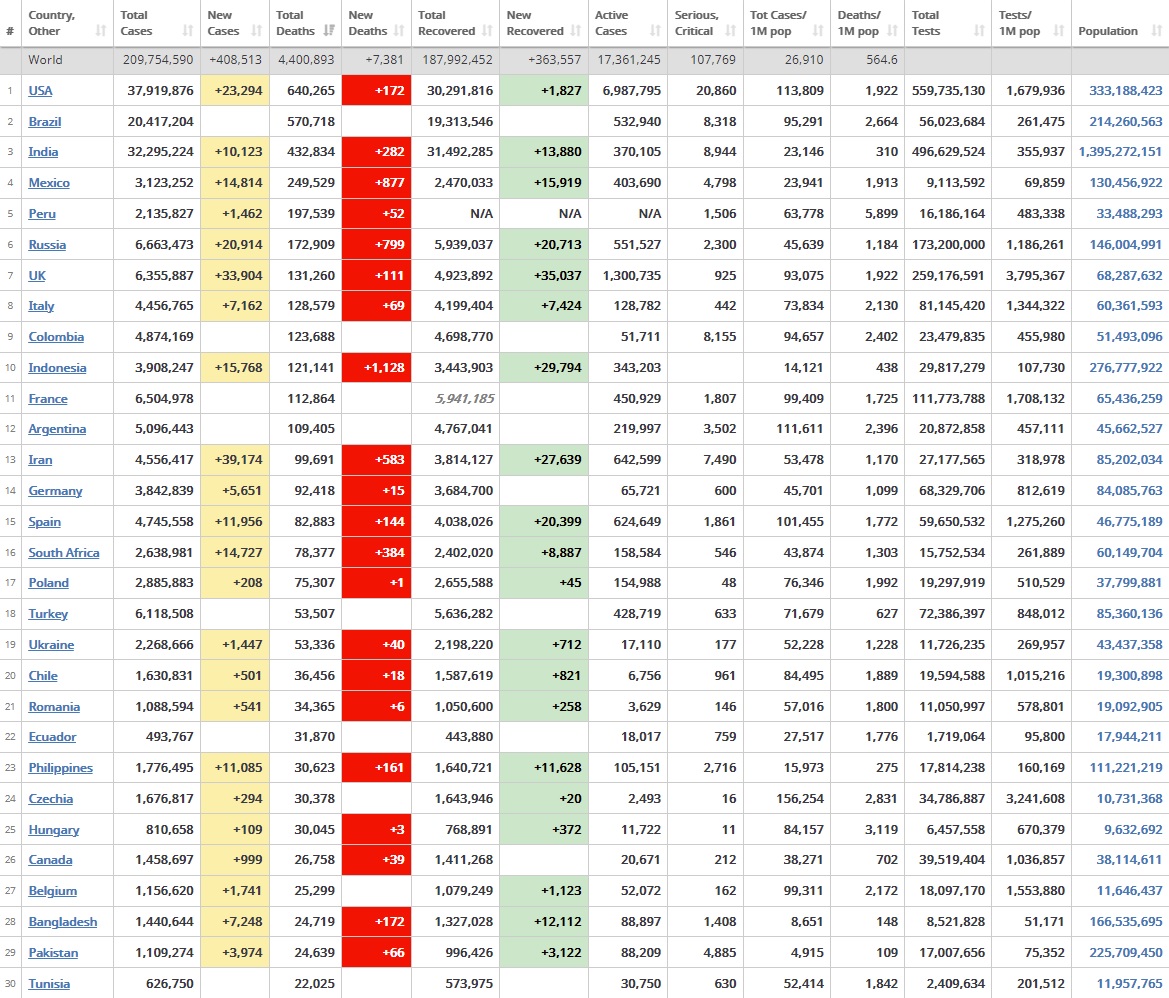Image resolution: width=1169 pixels, height=998 pixels.
Task: Click the New Cases sort arrows icon
Action: pyautogui.click(x=256, y=31)
